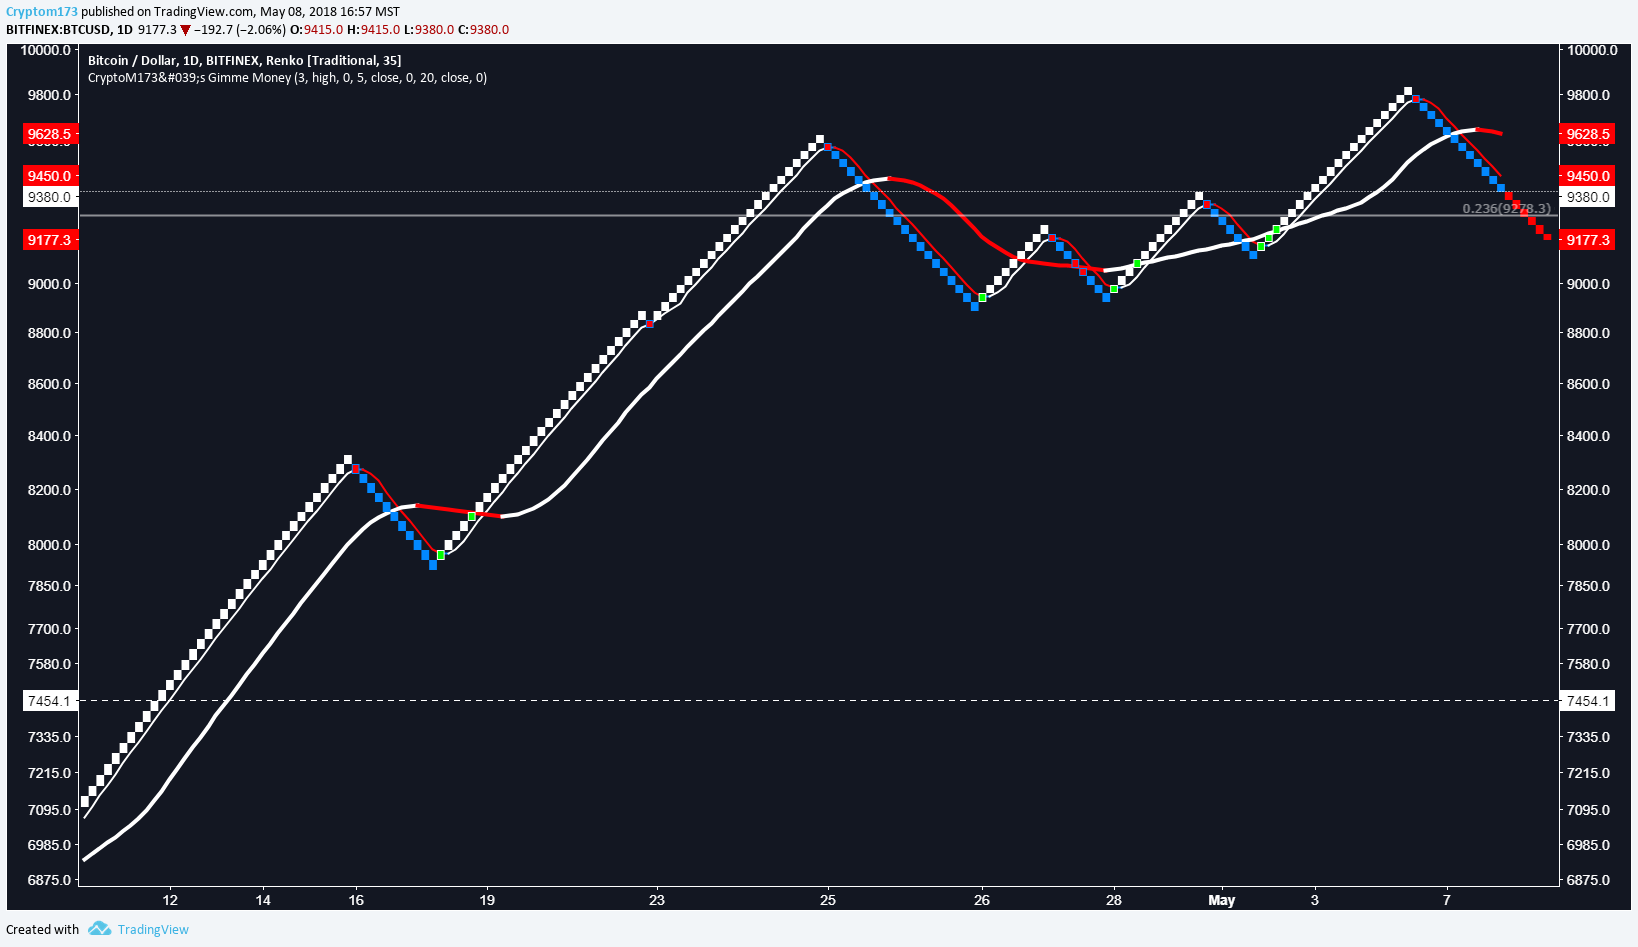1638x947 pixels.
Task: Click the H:9415.0 high value
Action: click(x=374, y=30)
